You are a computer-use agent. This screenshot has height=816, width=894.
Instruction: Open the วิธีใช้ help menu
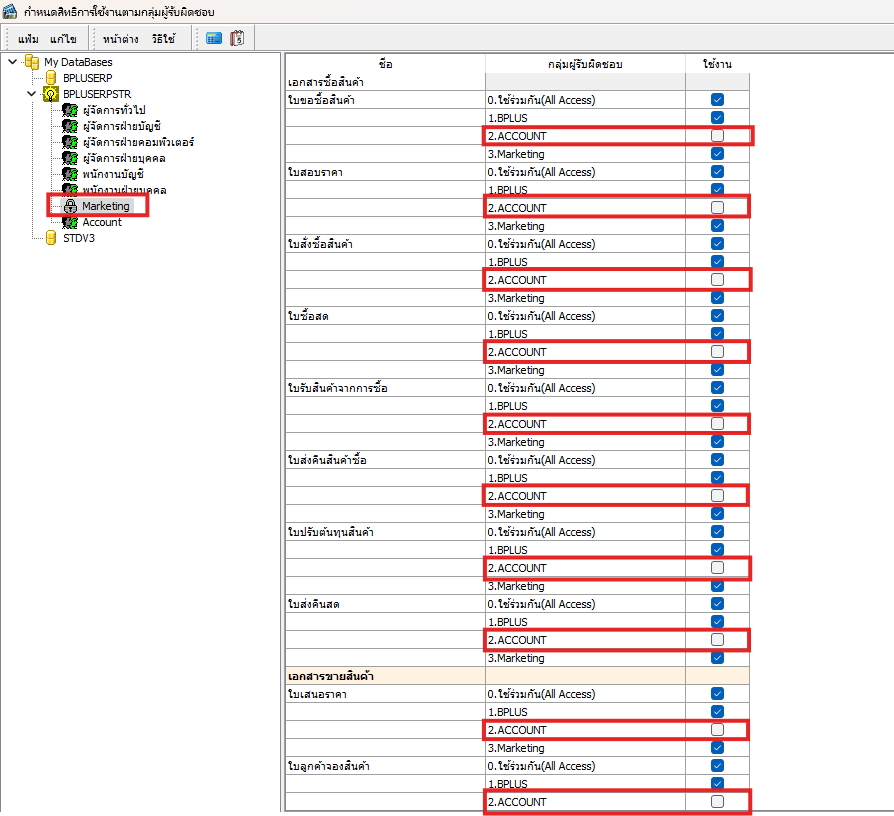point(163,39)
